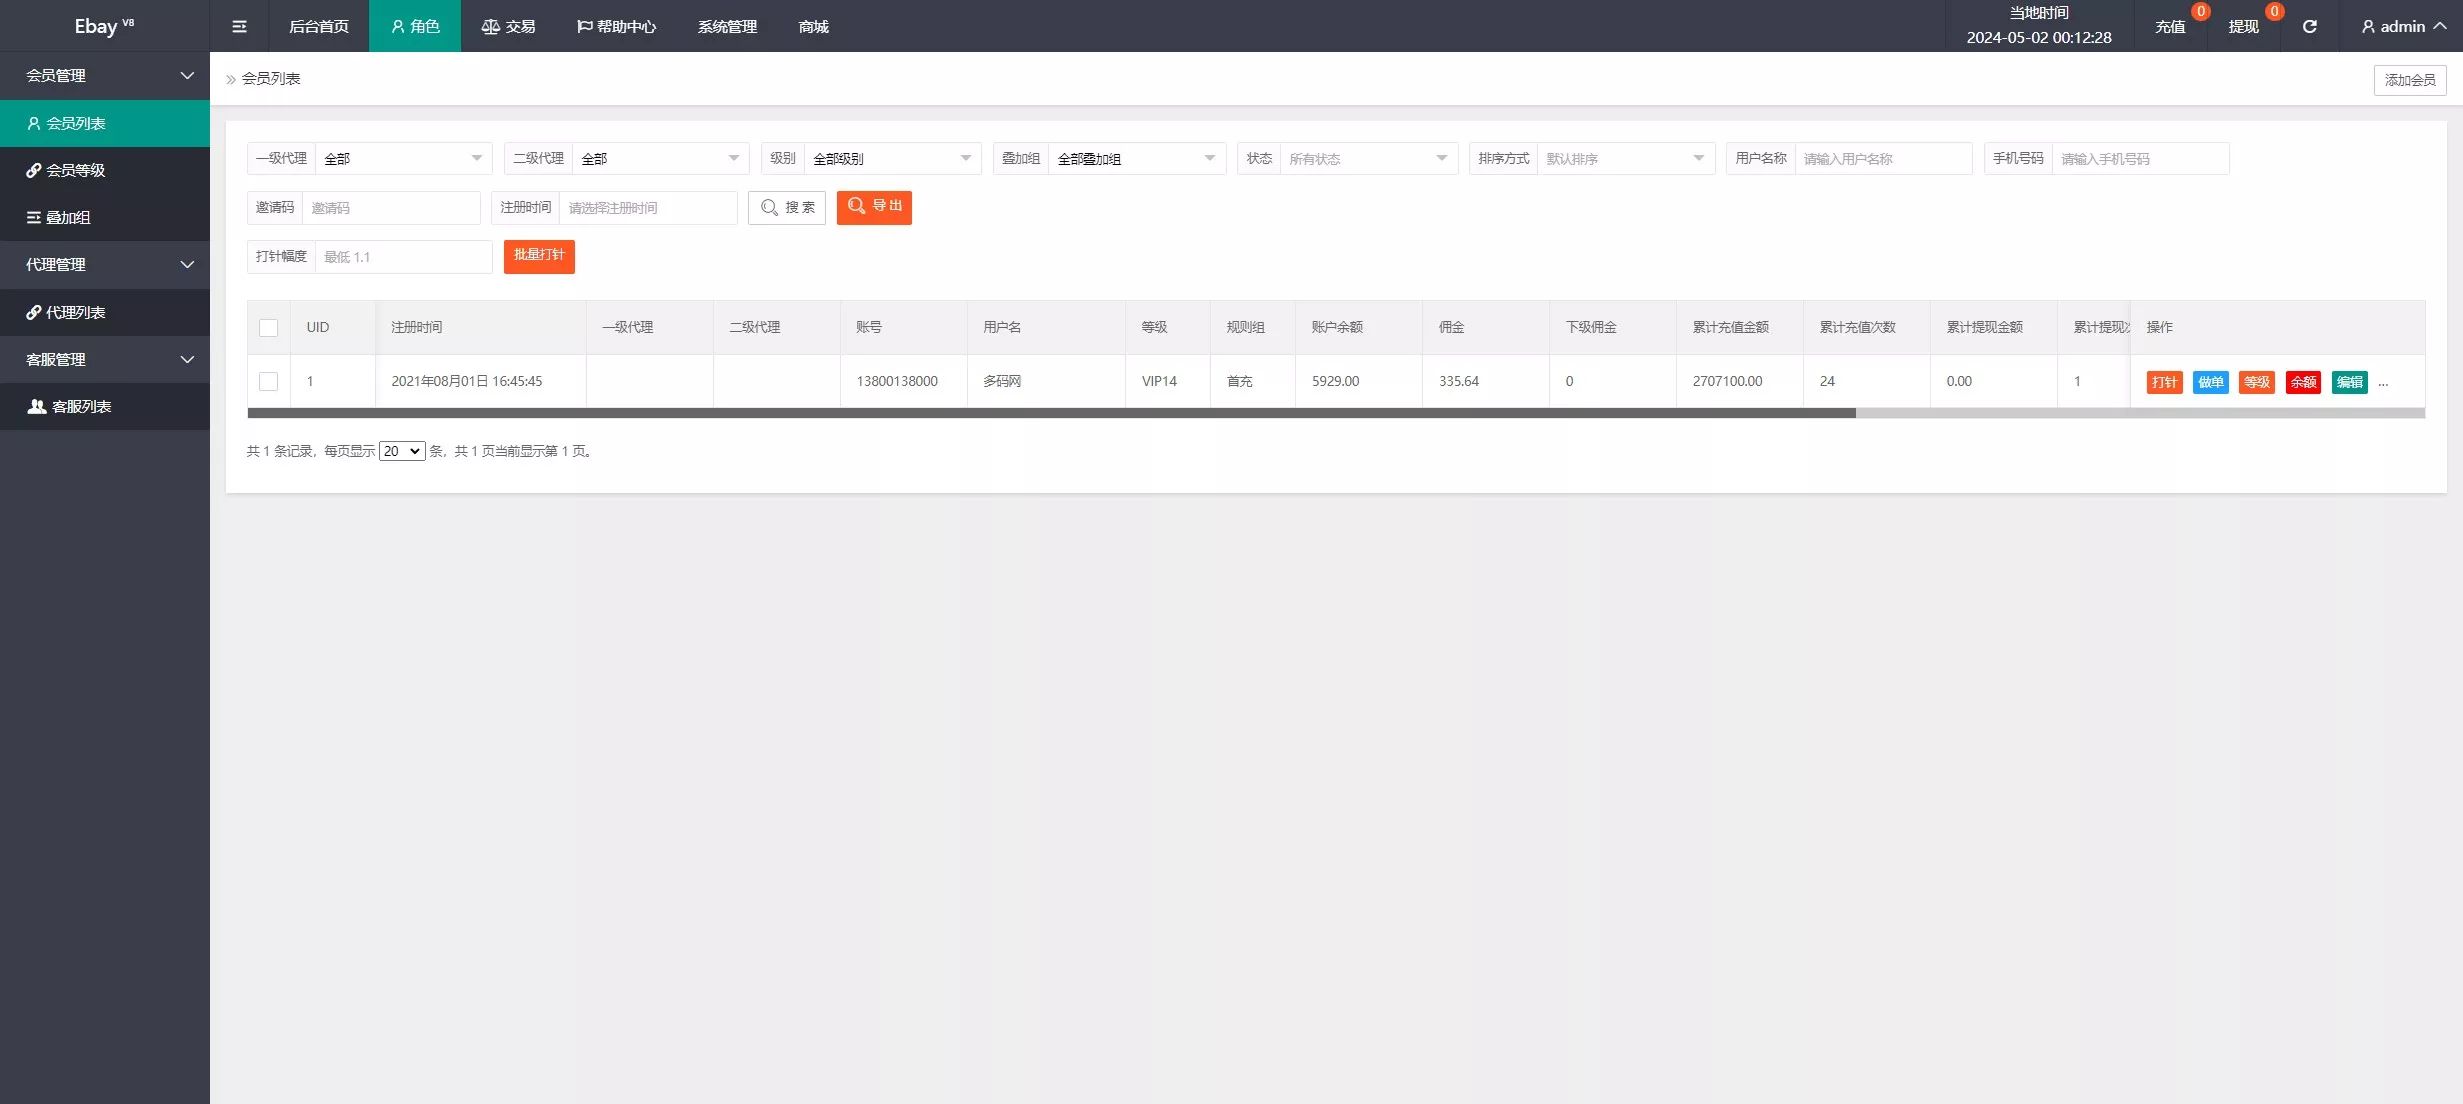Open the 系统管理 top menu
2463x1104 pixels.
(727, 26)
